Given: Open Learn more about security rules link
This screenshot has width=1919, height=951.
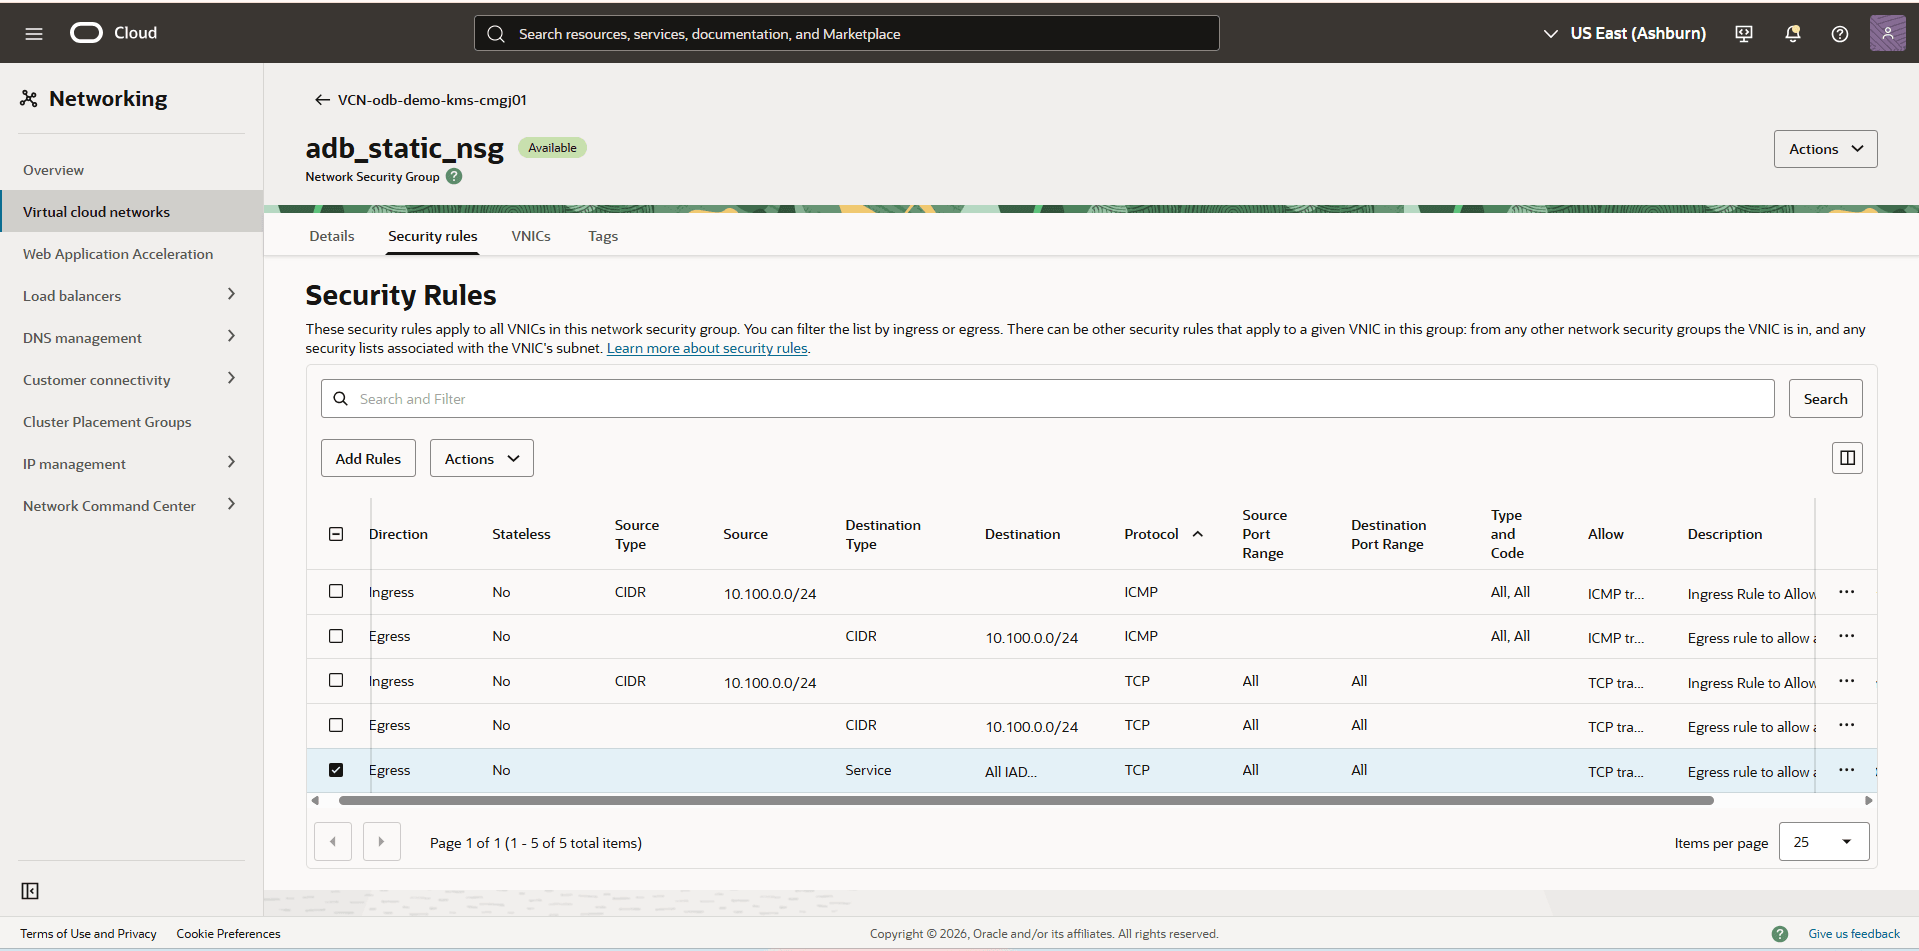Looking at the screenshot, I should point(707,348).
